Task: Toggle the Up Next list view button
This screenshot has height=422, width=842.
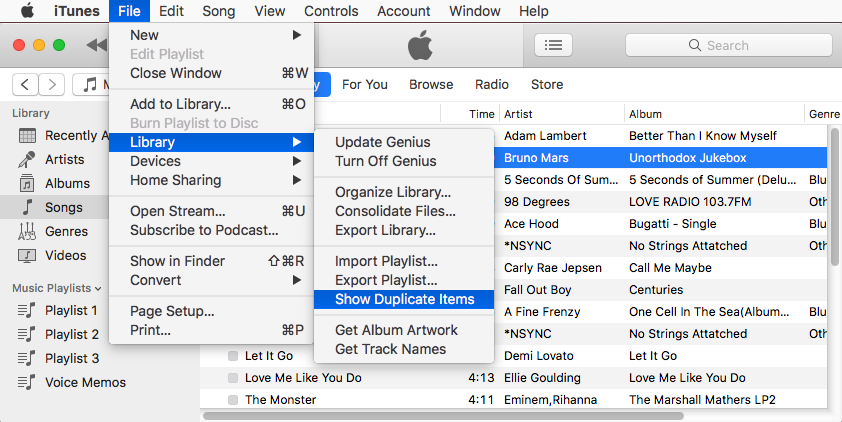Action: coord(553,45)
